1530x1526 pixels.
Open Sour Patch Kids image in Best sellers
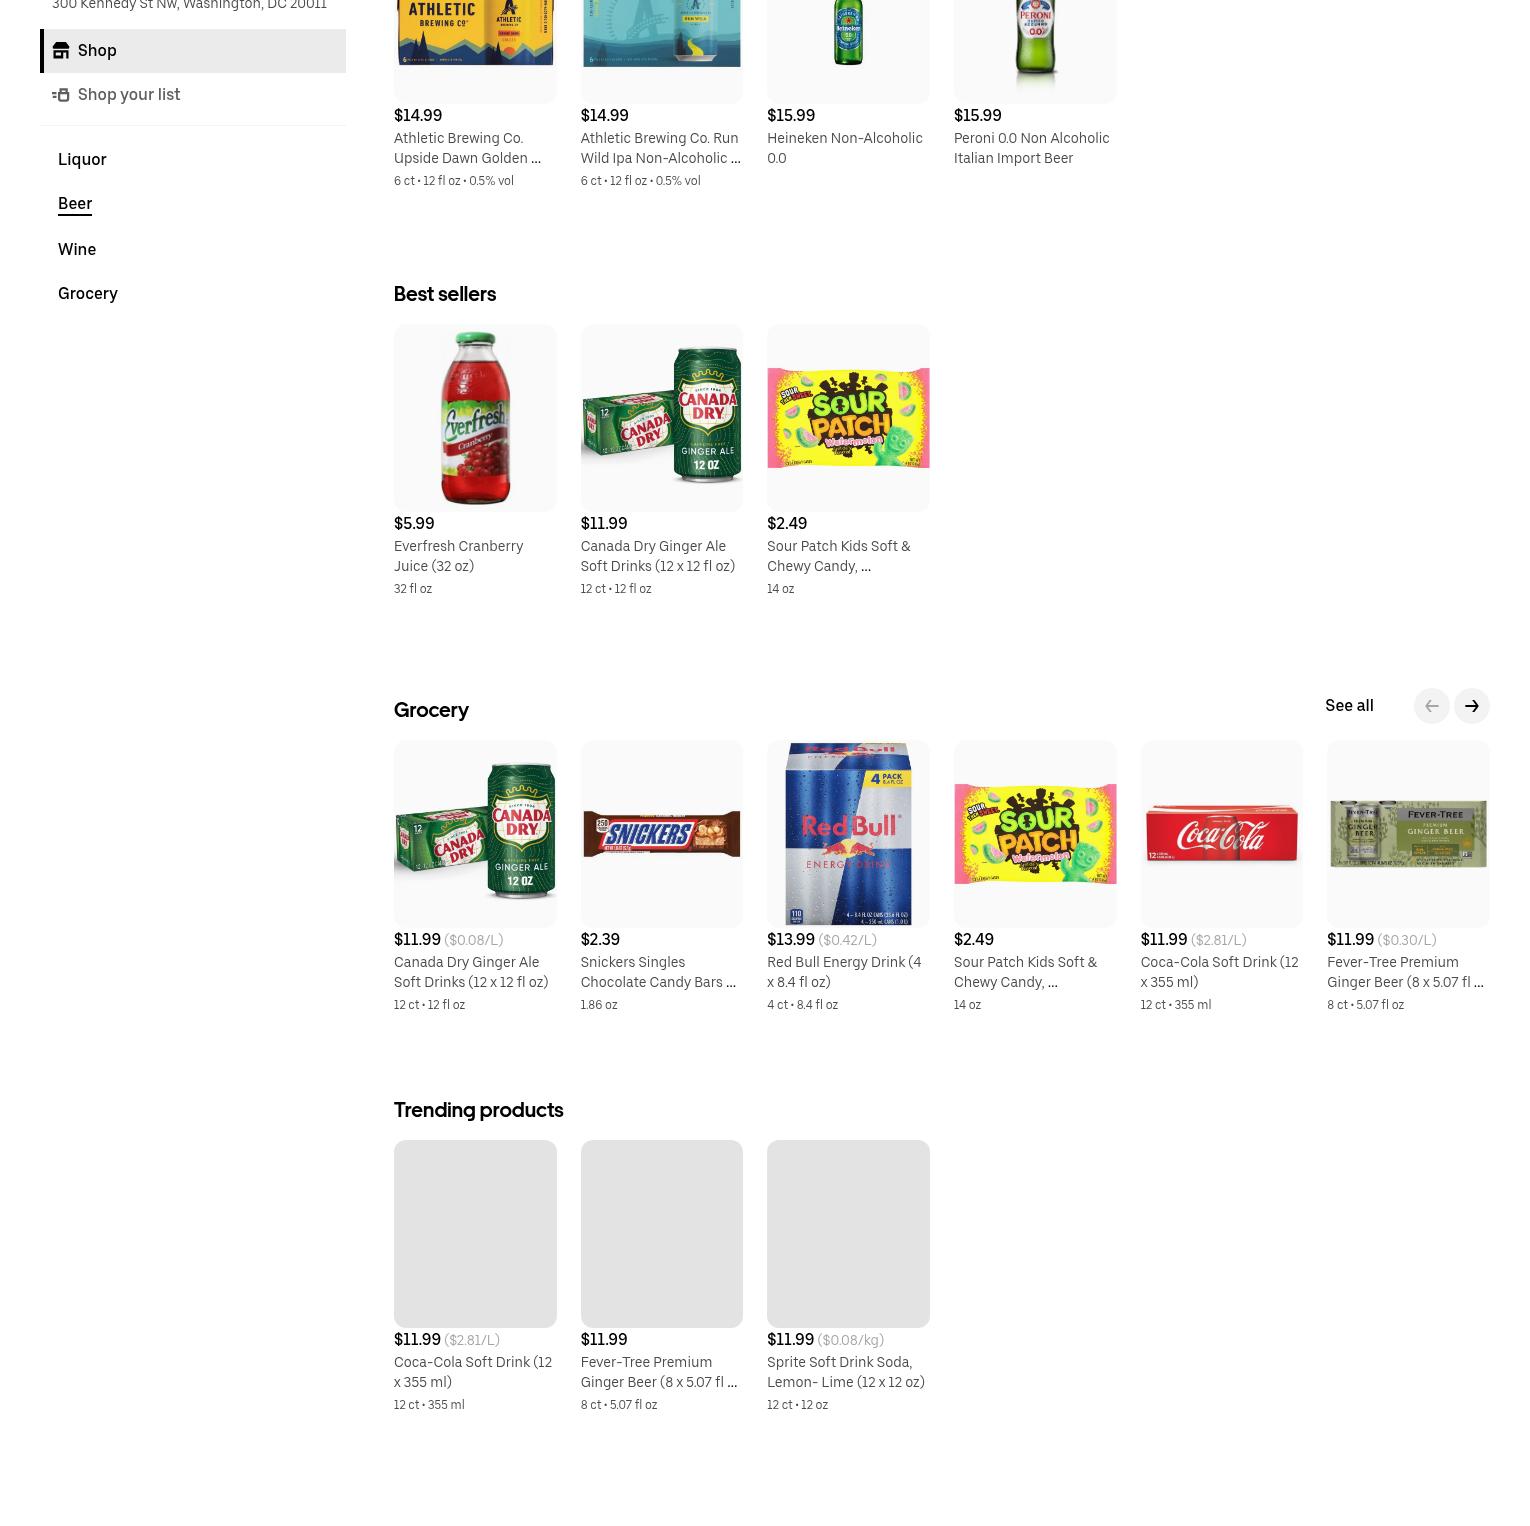[848, 418]
